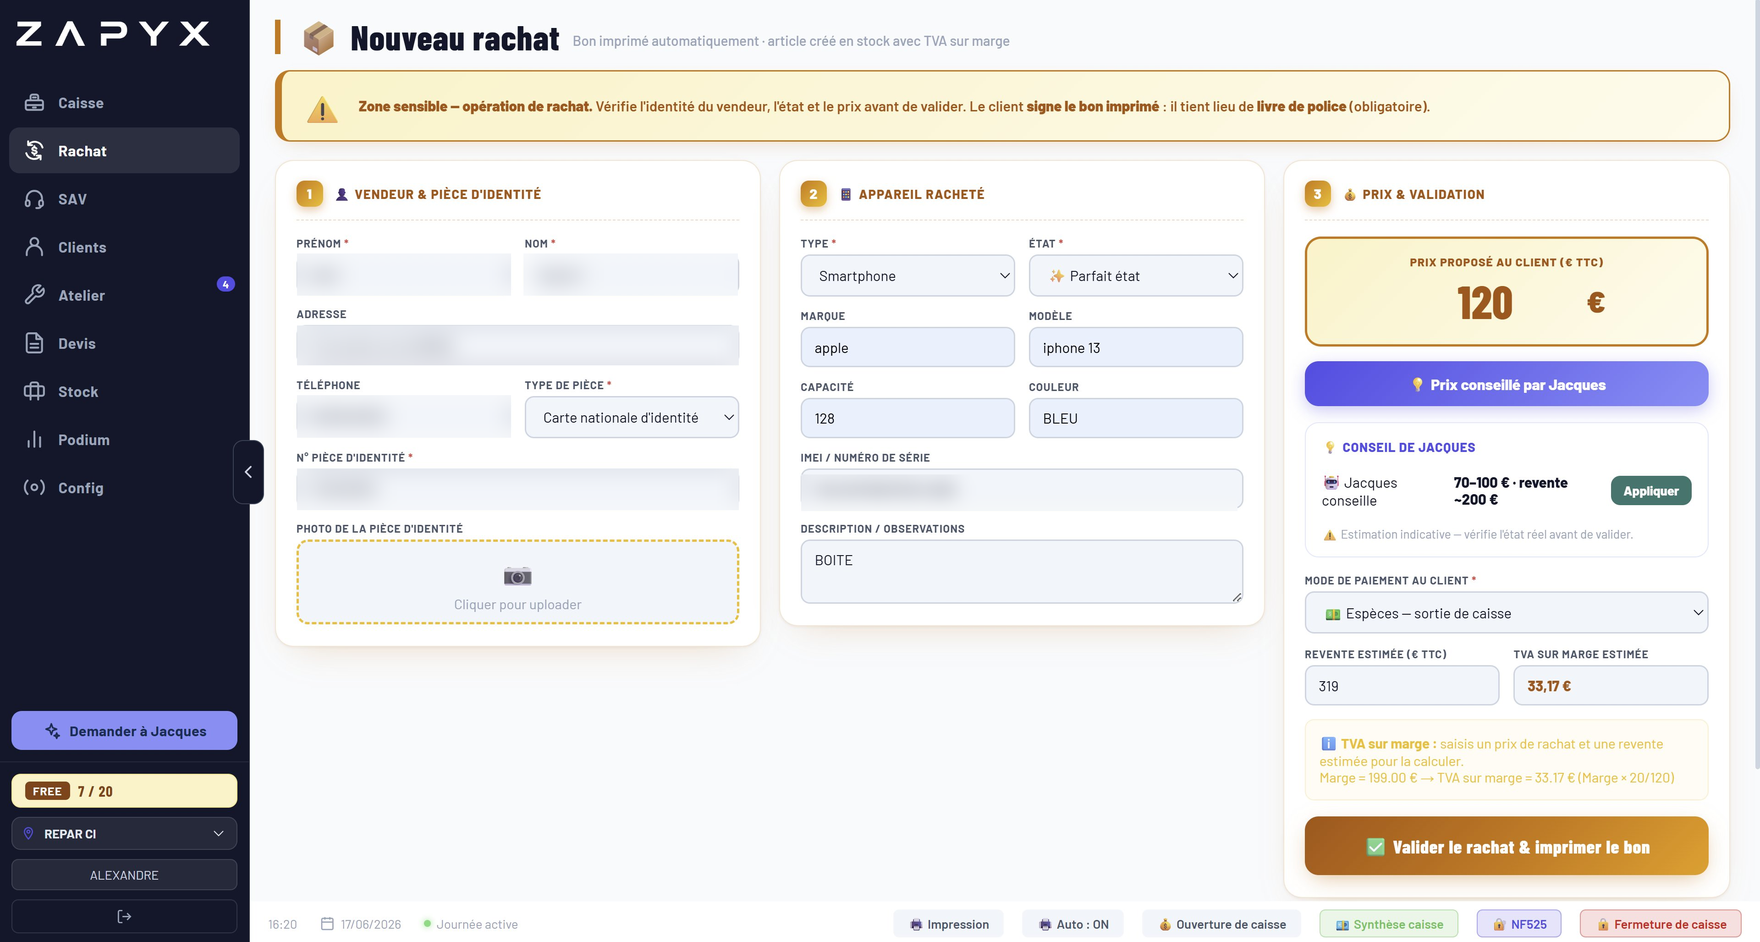
Task: Click the package icon beside Nouveau rachat
Action: (319, 38)
